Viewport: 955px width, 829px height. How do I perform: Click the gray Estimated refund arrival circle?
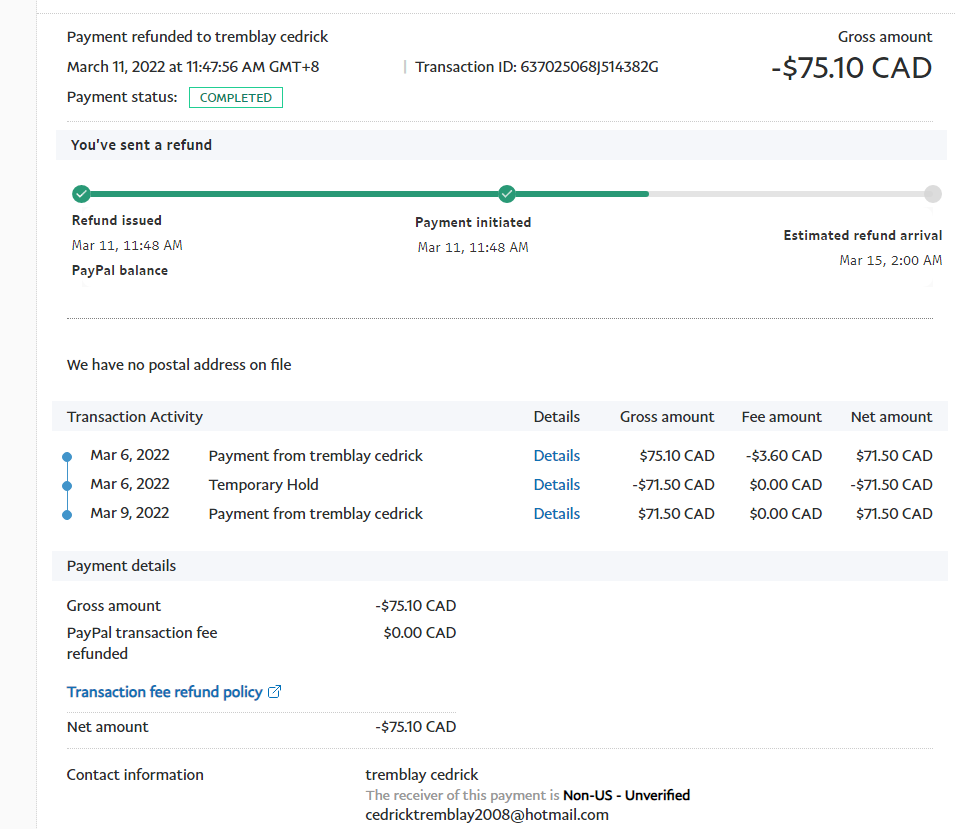pos(932,194)
